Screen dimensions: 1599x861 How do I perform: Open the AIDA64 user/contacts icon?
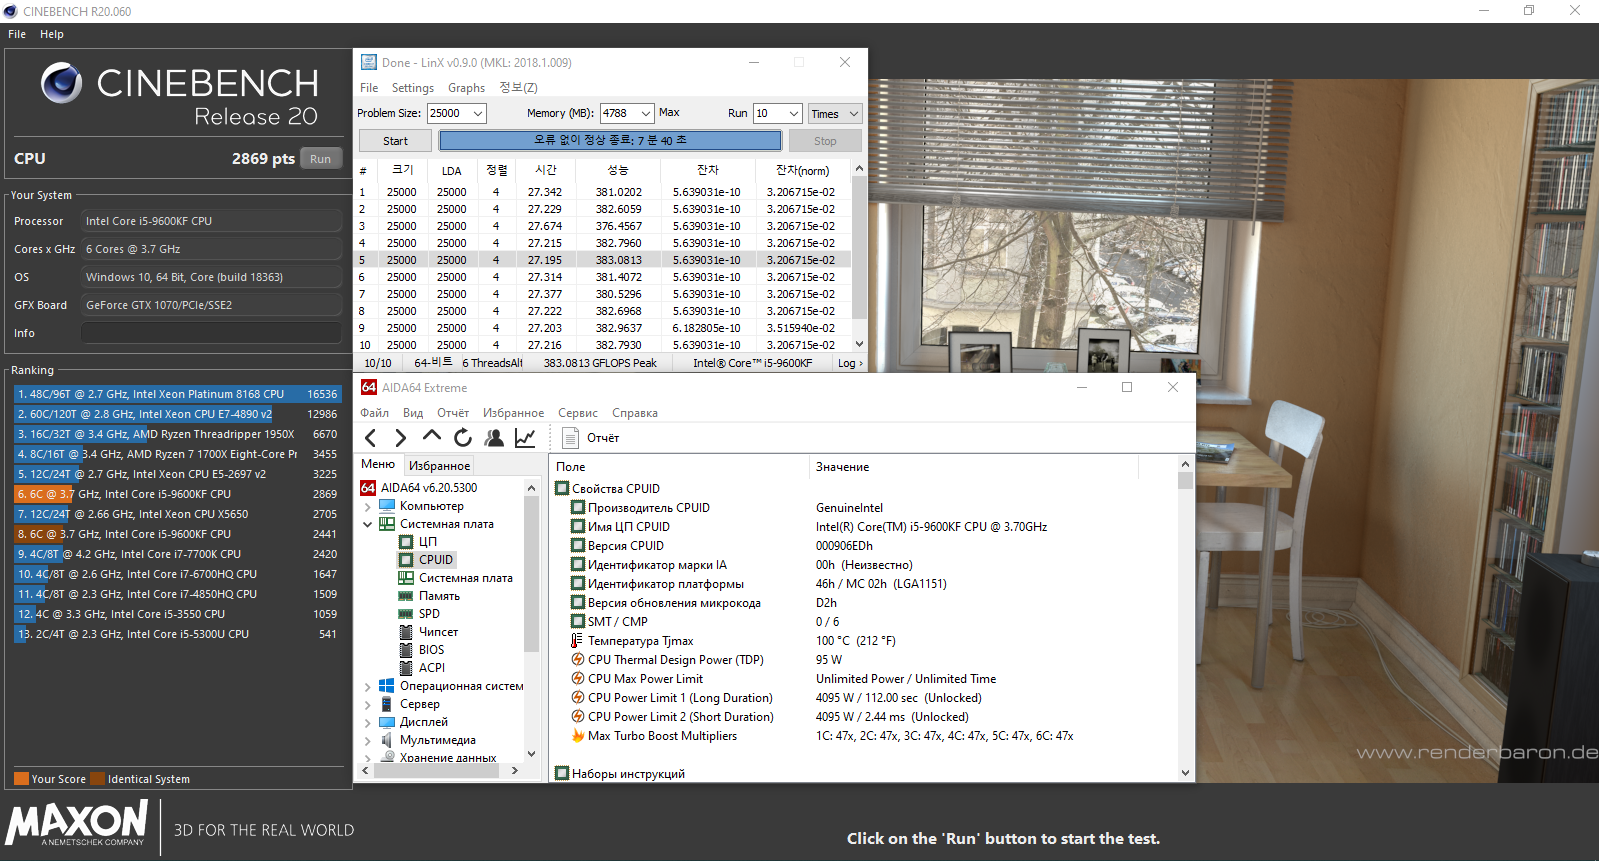(494, 438)
